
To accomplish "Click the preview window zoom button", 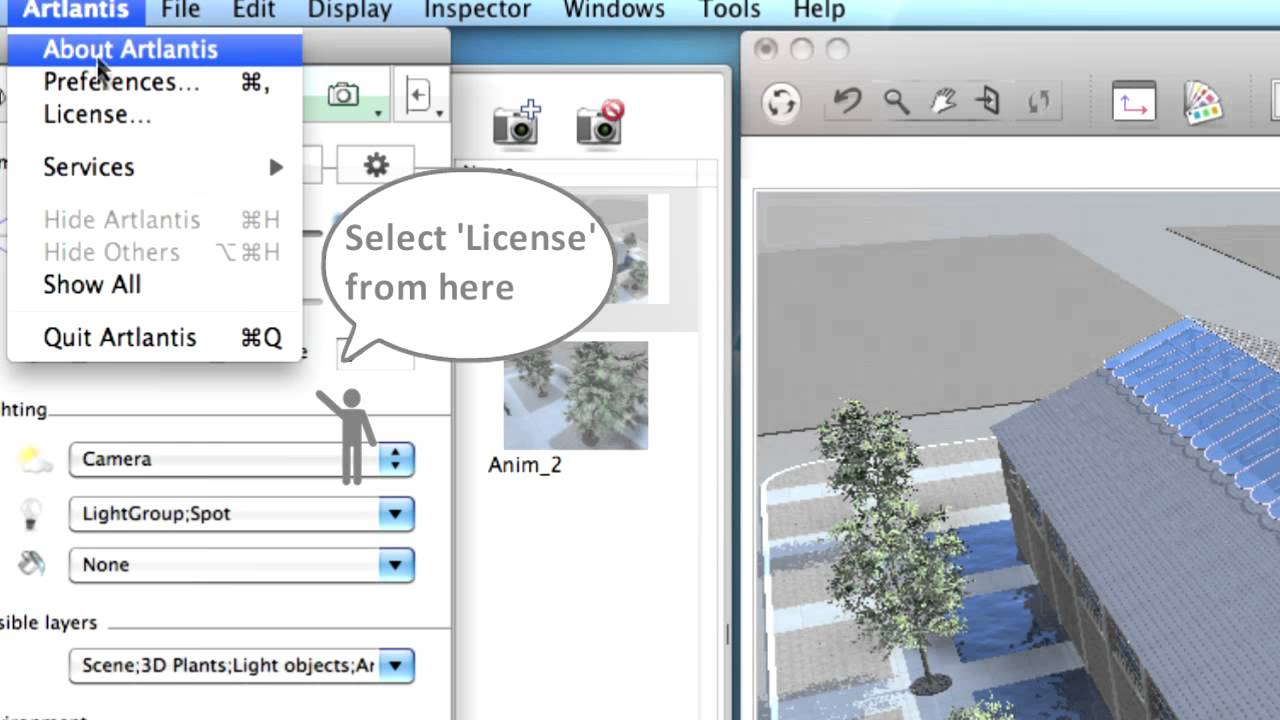I will (838, 49).
